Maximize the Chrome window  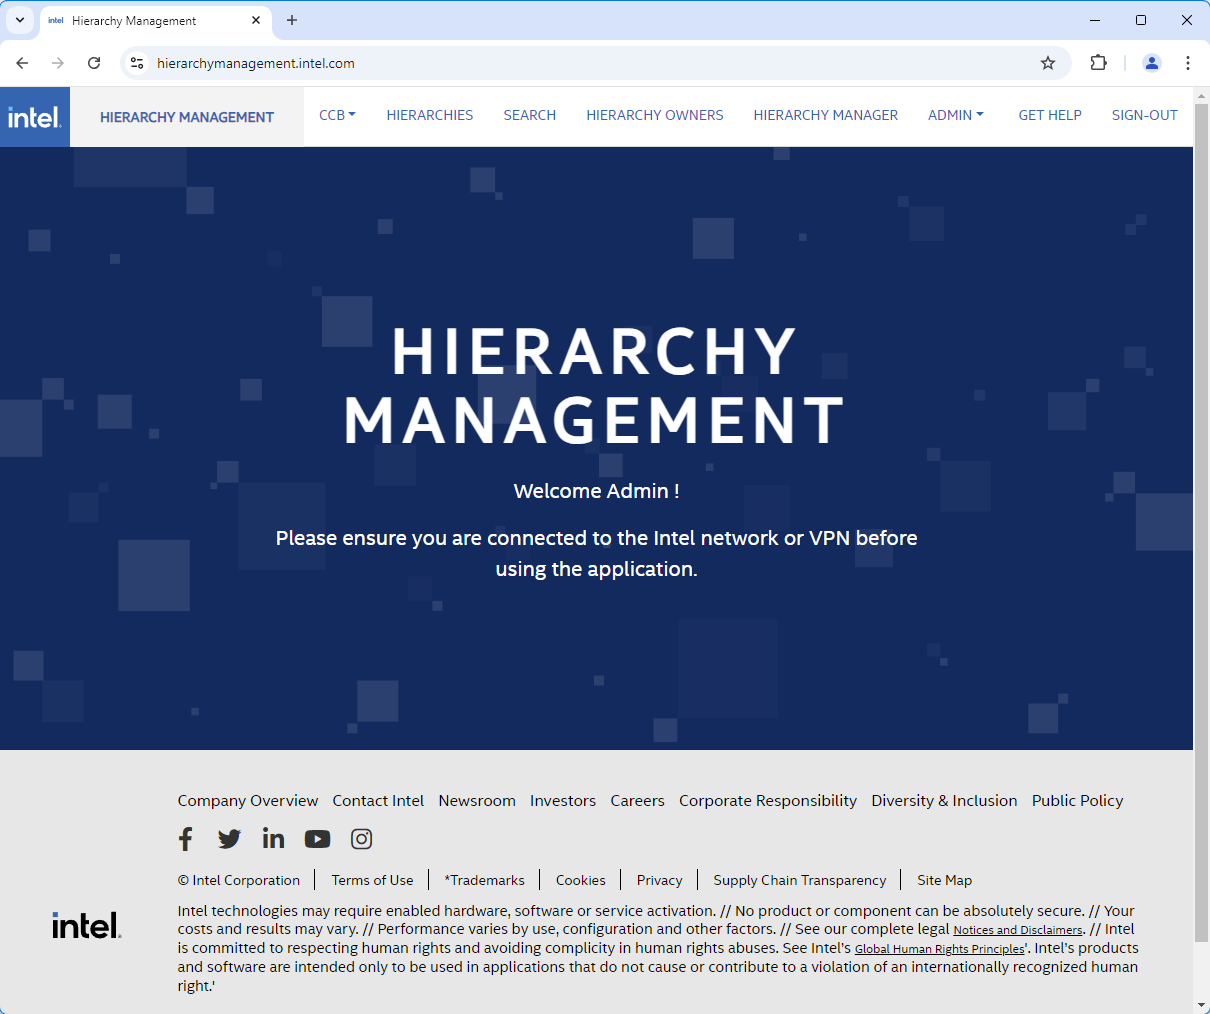pos(1141,20)
